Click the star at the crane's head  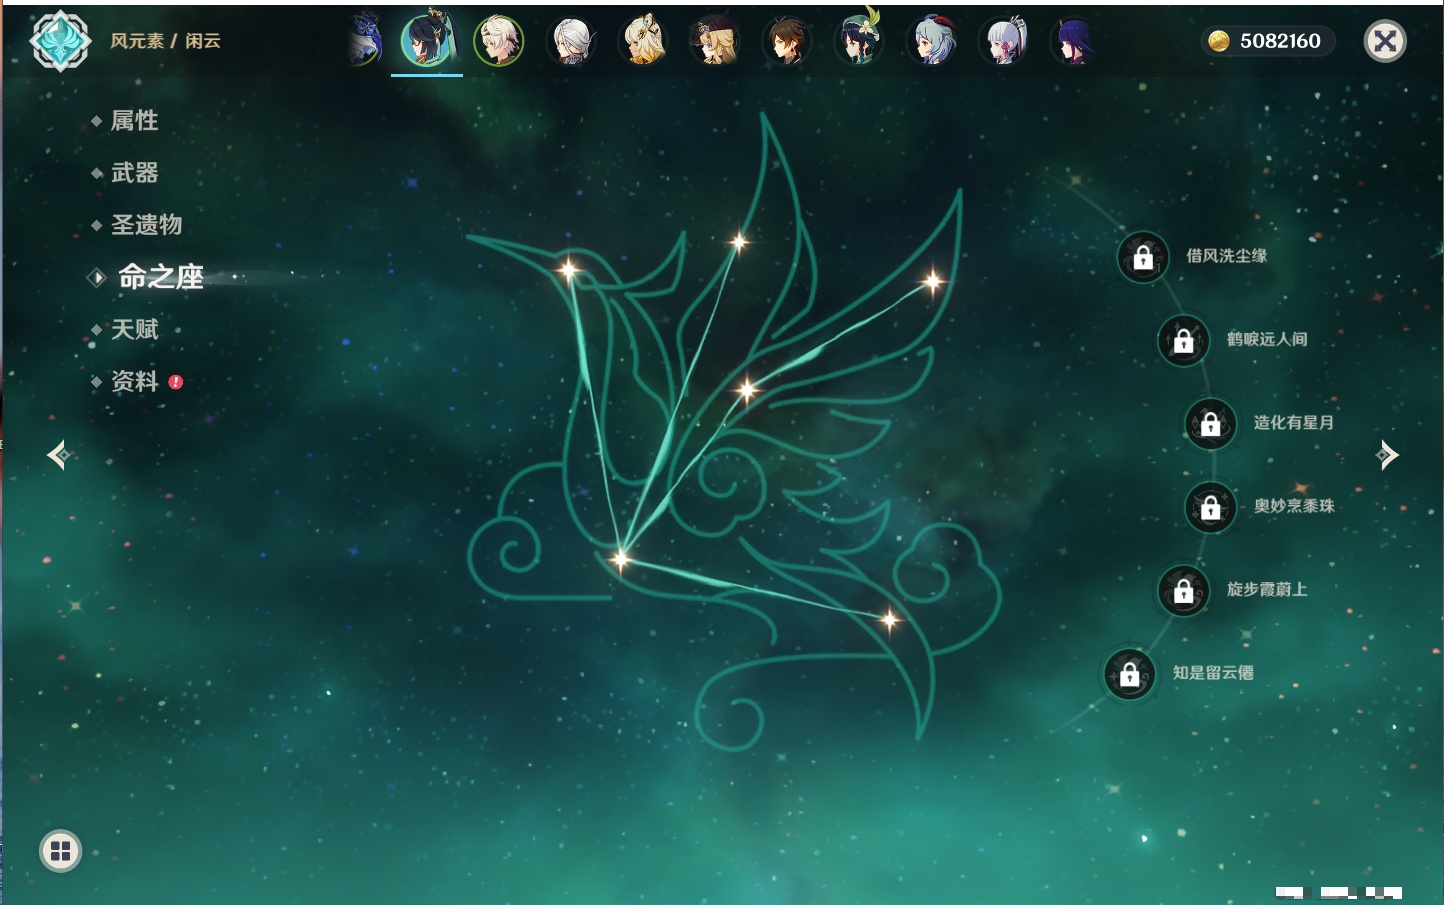[x=568, y=269]
